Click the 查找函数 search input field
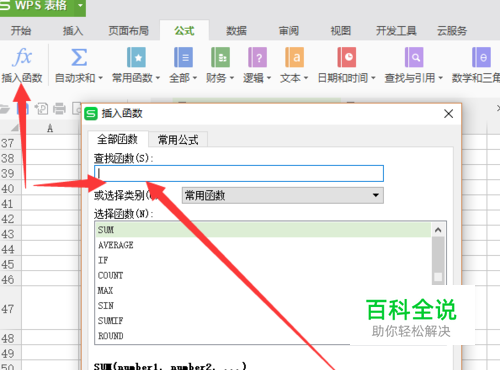Image resolution: width=500 pixels, height=370 pixels. tap(239, 173)
